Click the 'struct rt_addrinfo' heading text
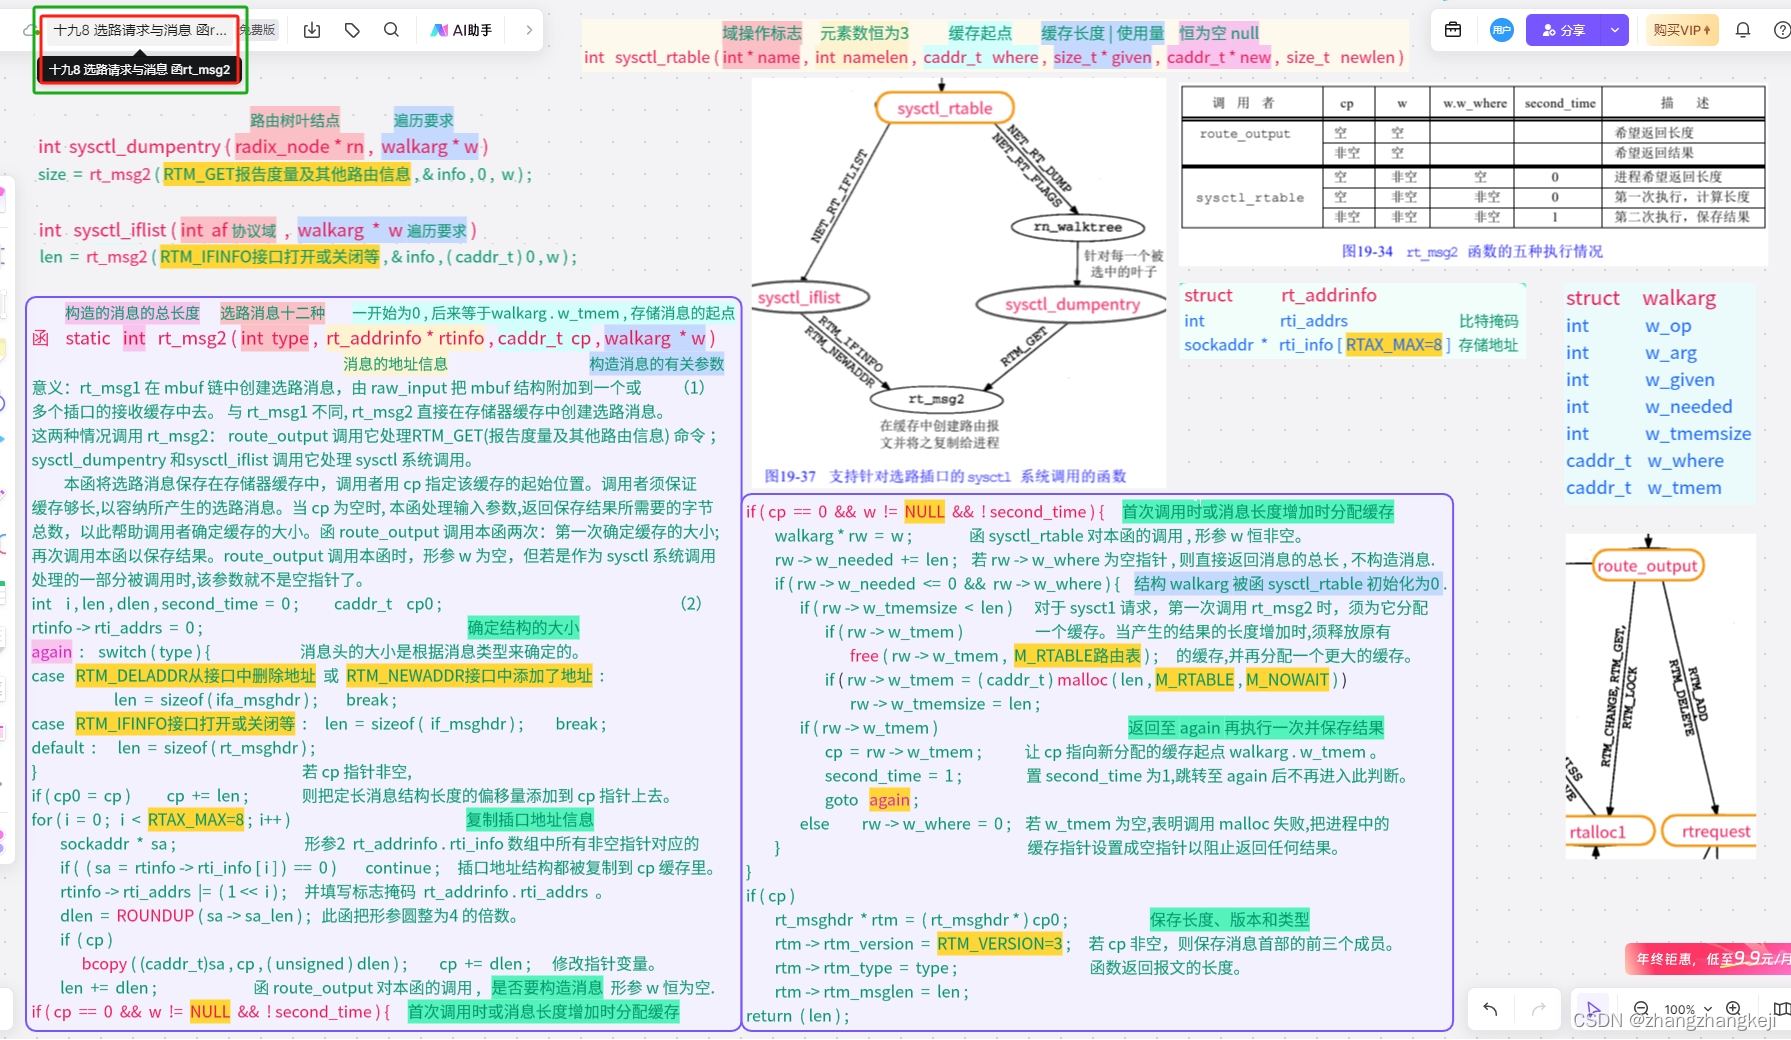 pos(1280,295)
